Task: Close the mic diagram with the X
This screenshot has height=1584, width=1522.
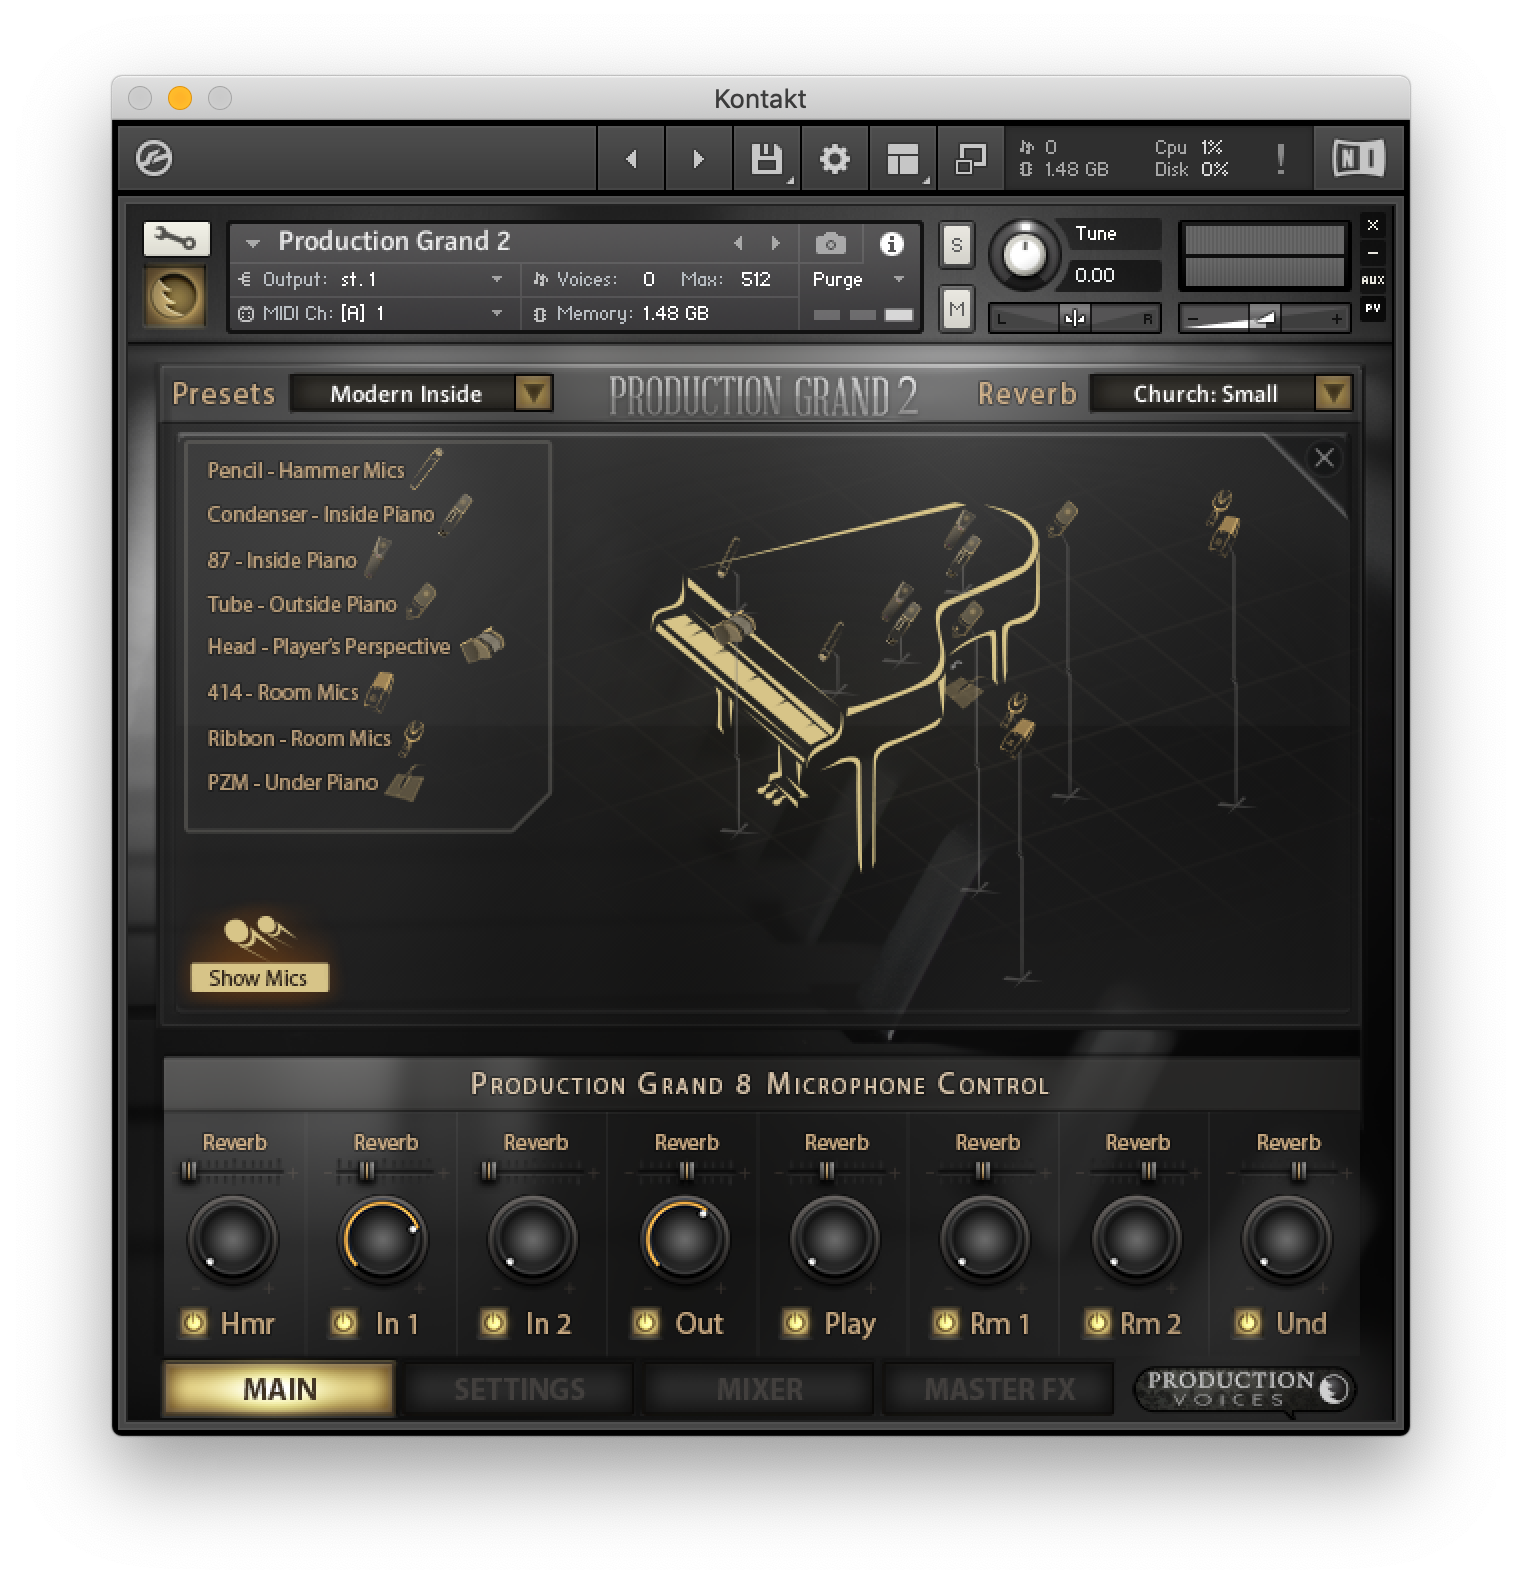Action: click(x=1324, y=458)
